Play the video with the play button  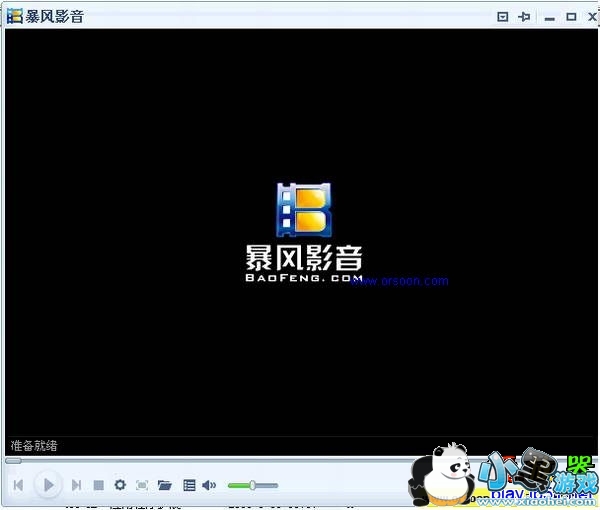point(48,485)
